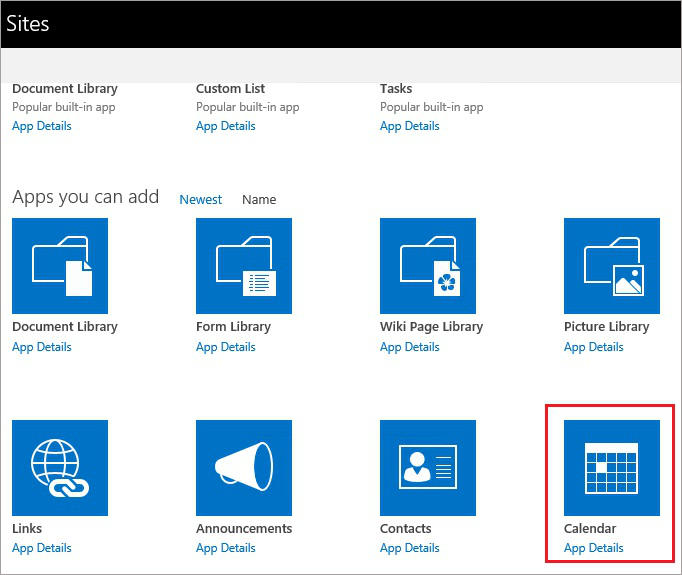Open the Wiki Page Library tile icon
This screenshot has width=682, height=575.
(x=428, y=266)
